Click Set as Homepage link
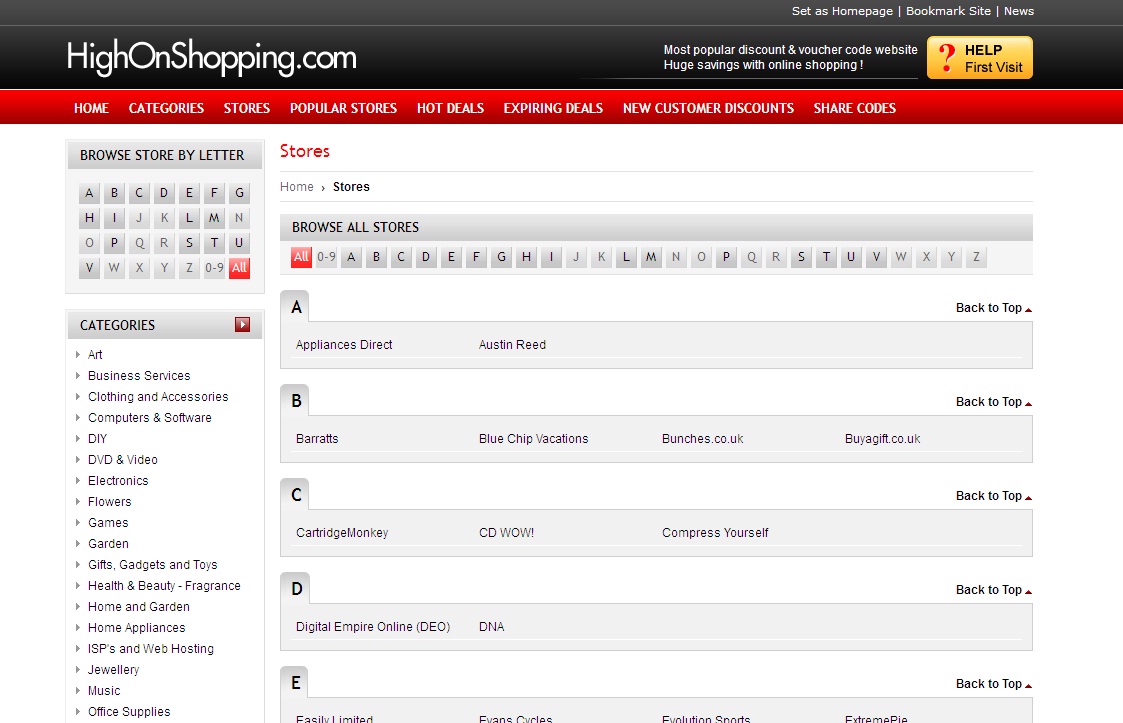 click(842, 11)
